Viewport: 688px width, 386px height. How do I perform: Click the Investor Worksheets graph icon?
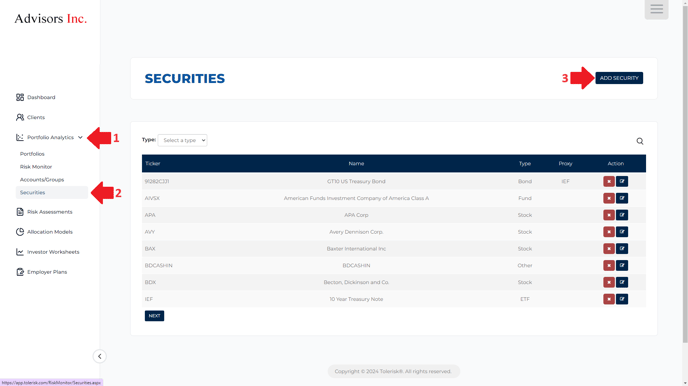pos(20,252)
